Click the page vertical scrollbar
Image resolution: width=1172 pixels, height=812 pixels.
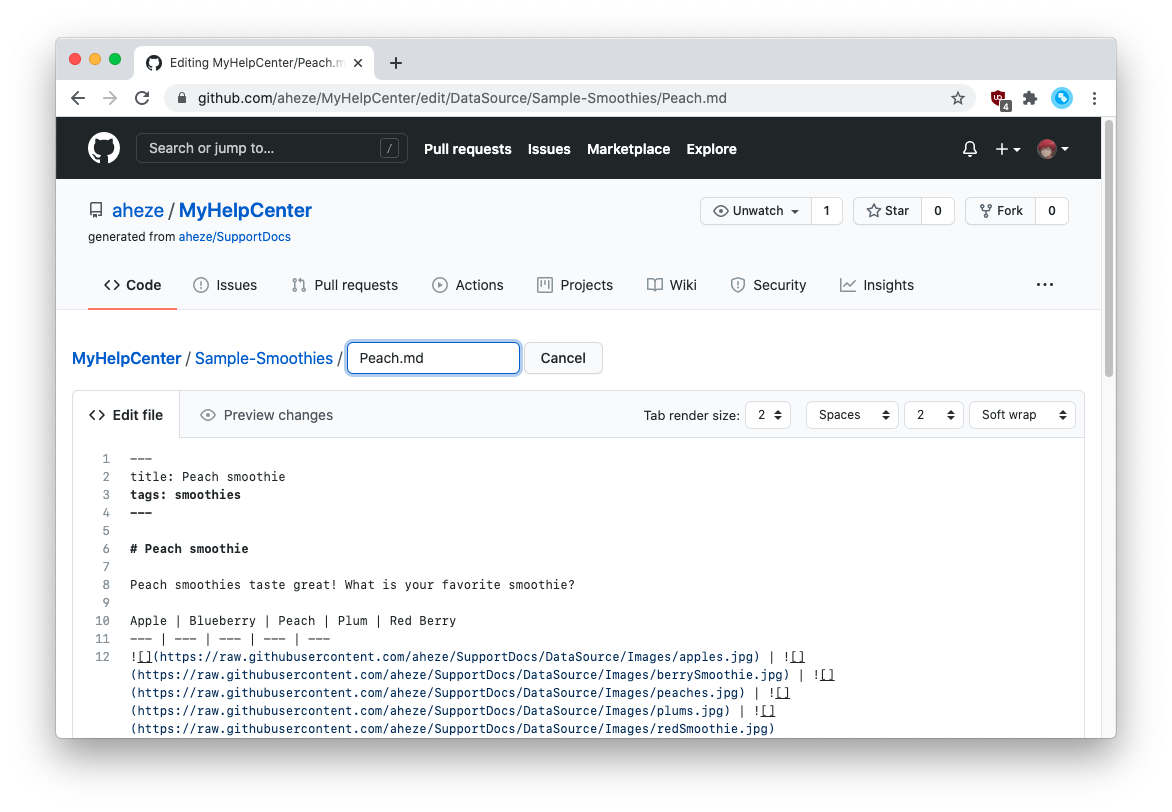tap(1109, 250)
